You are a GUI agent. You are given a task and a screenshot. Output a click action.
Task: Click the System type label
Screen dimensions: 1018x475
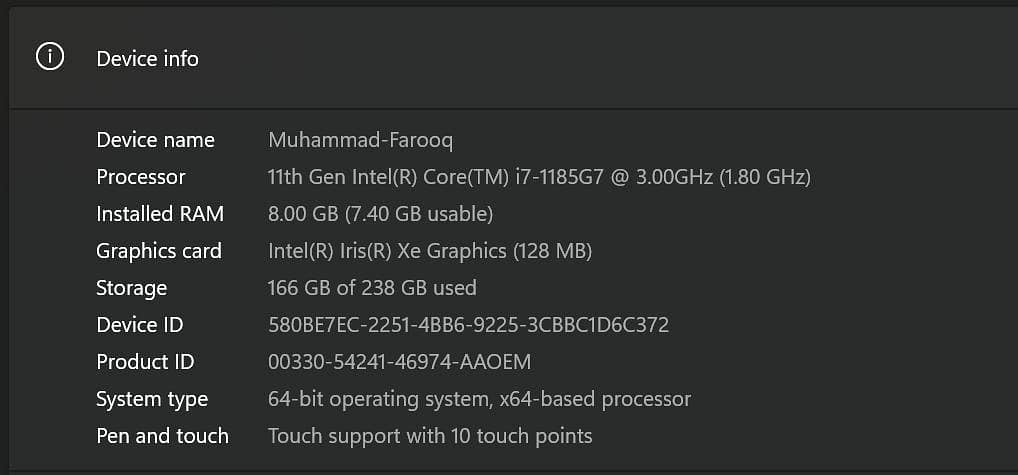[x=152, y=400]
